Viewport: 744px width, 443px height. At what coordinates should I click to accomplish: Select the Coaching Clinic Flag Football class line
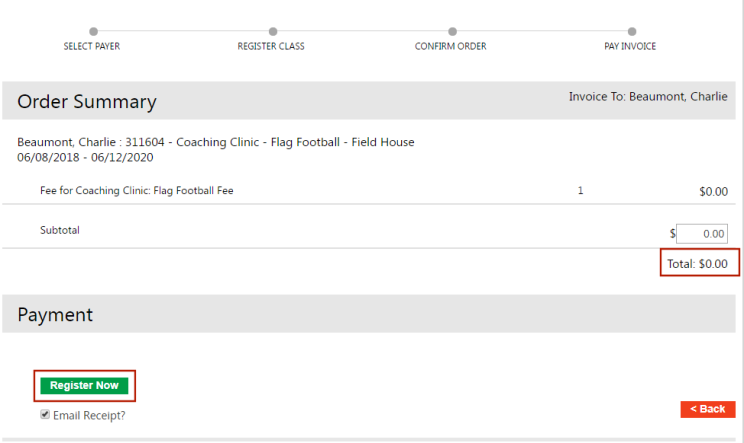point(216,142)
